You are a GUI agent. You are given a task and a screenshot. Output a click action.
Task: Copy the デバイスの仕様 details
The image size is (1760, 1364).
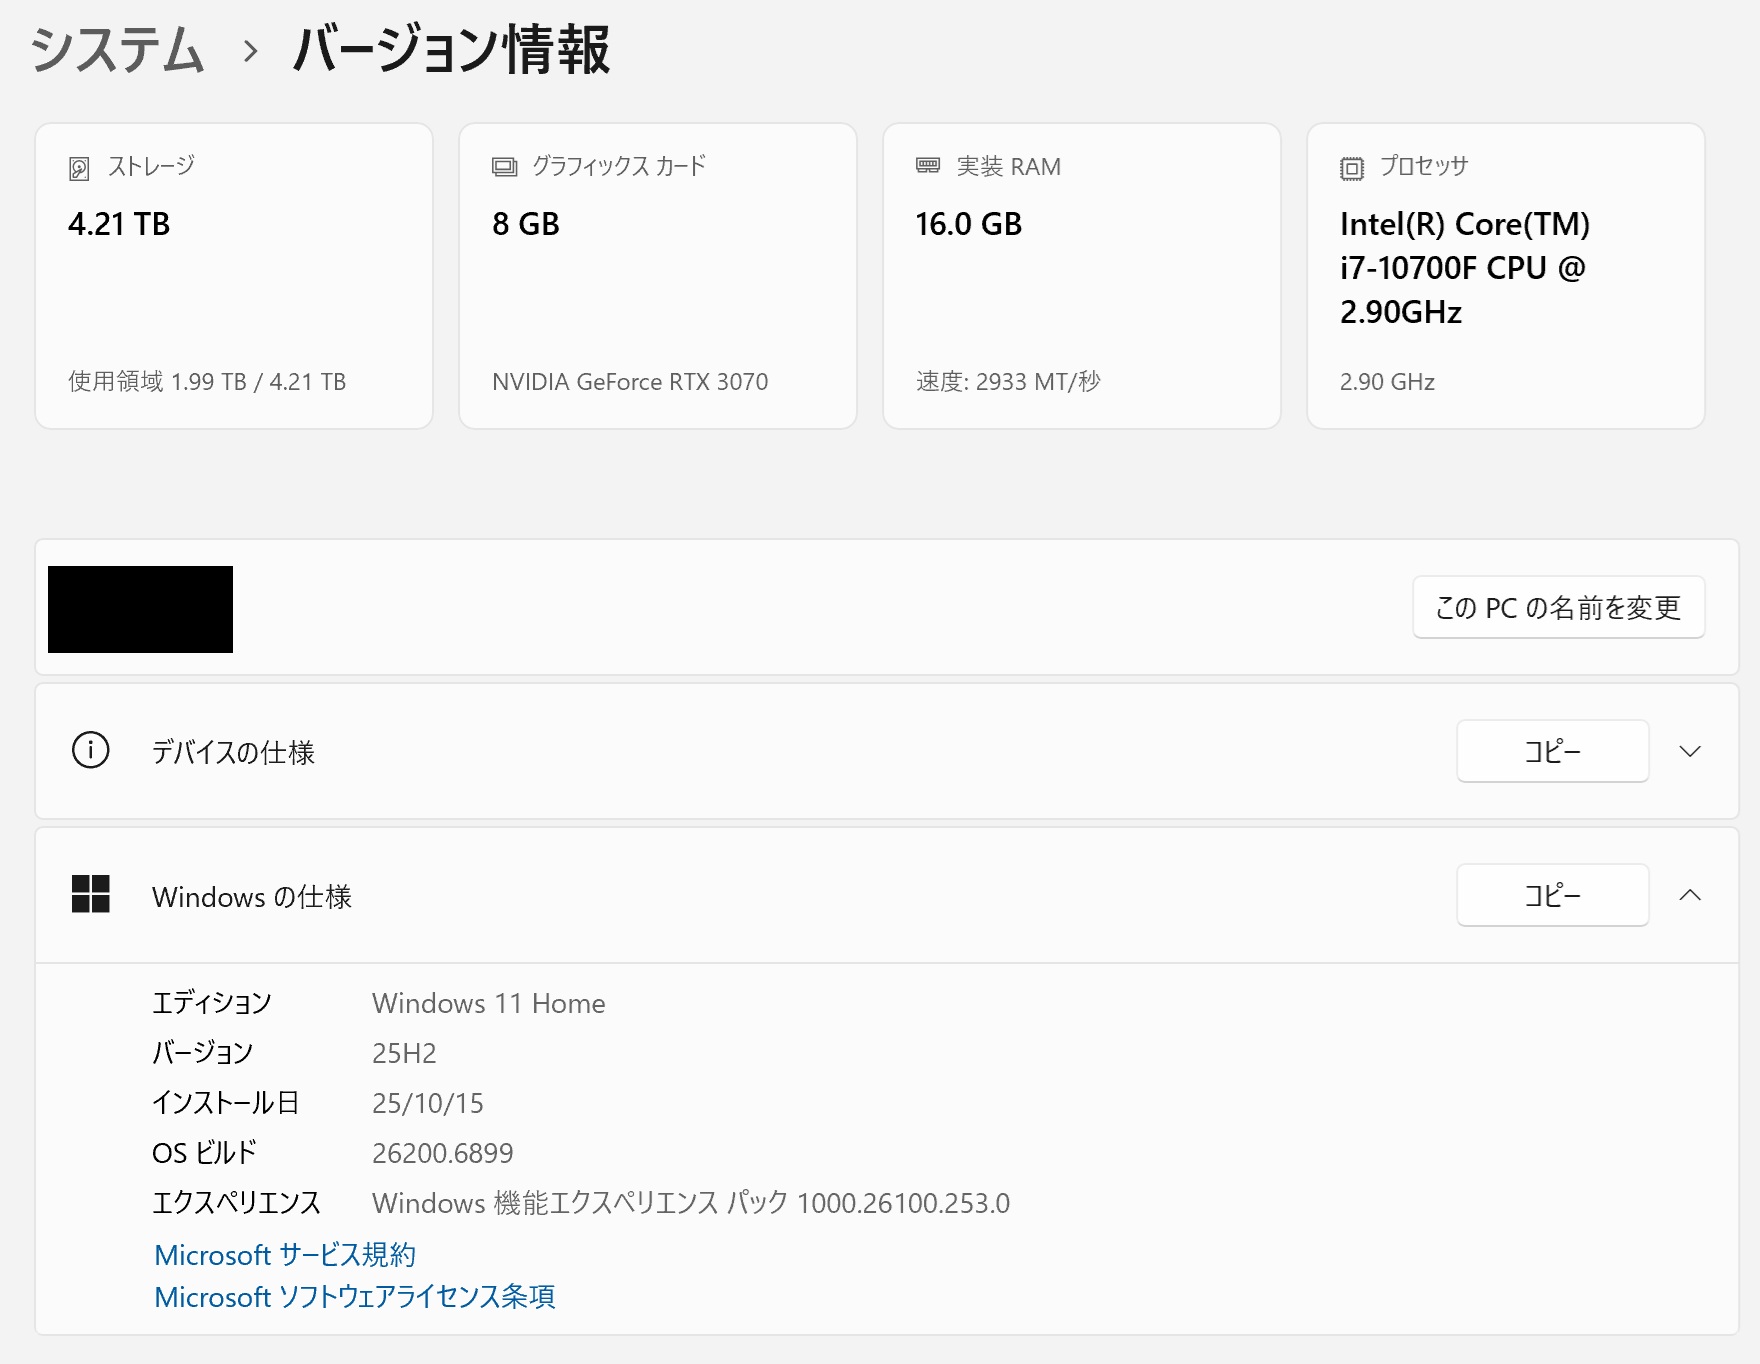(x=1552, y=751)
